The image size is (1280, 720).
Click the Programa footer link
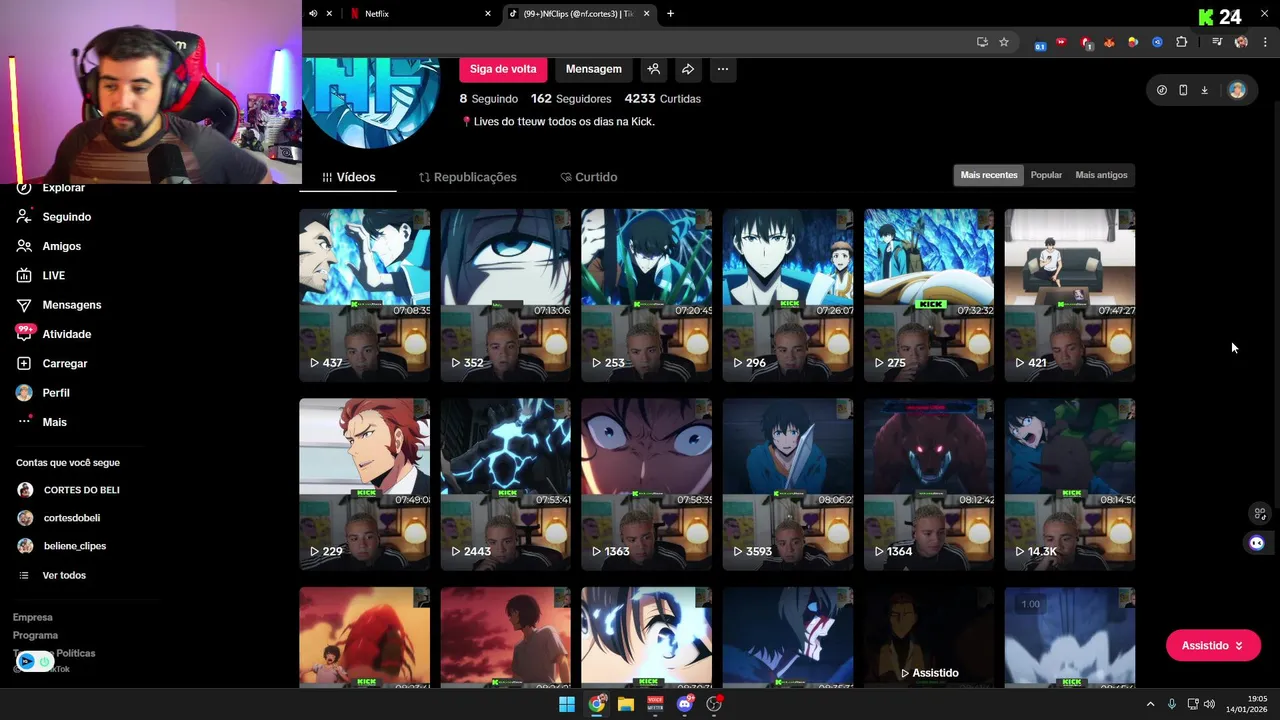pyautogui.click(x=35, y=635)
